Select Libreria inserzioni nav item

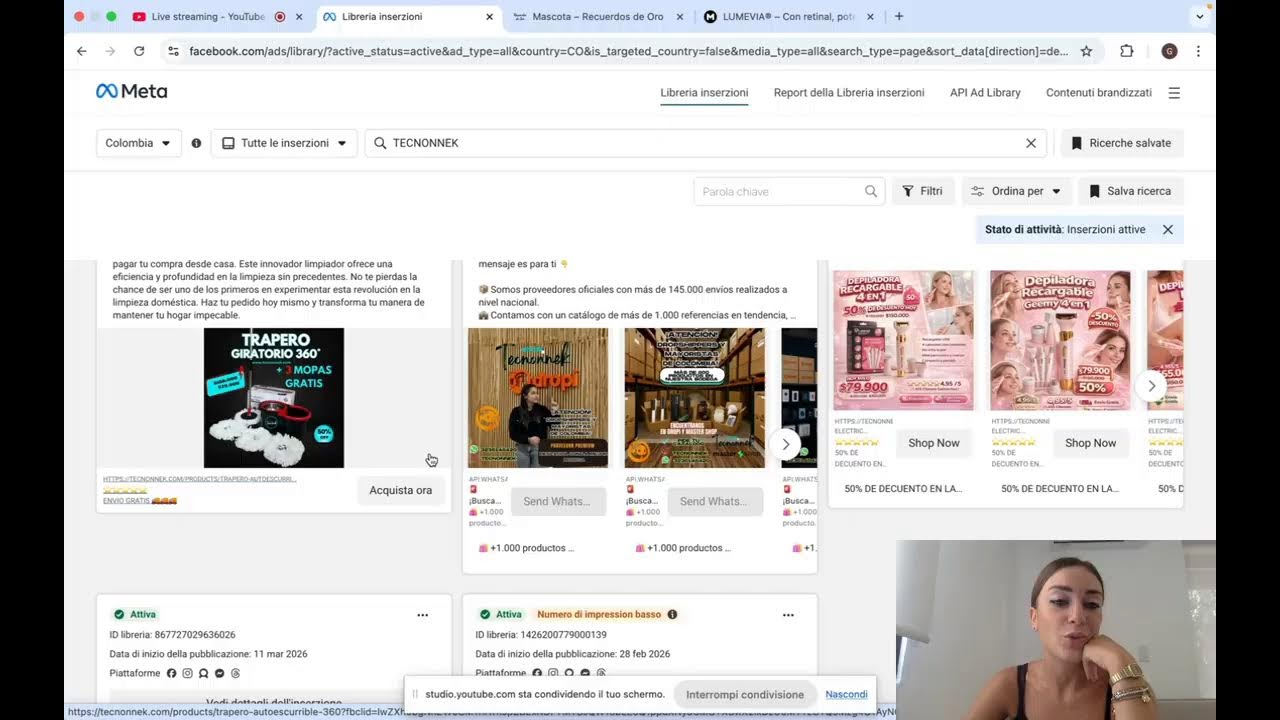click(704, 93)
